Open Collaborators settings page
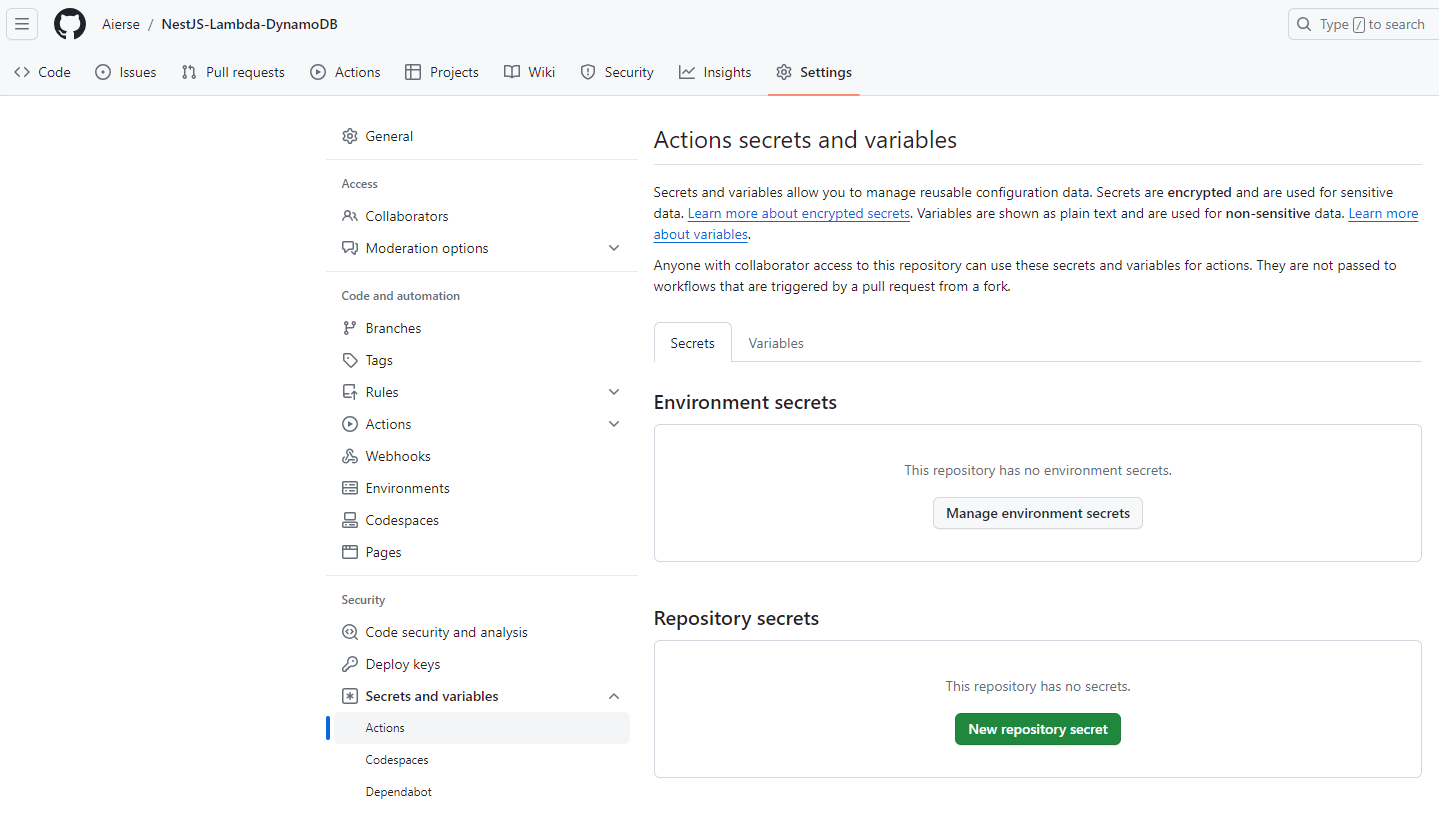The height and width of the screenshot is (815, 1439). [482, 216]
